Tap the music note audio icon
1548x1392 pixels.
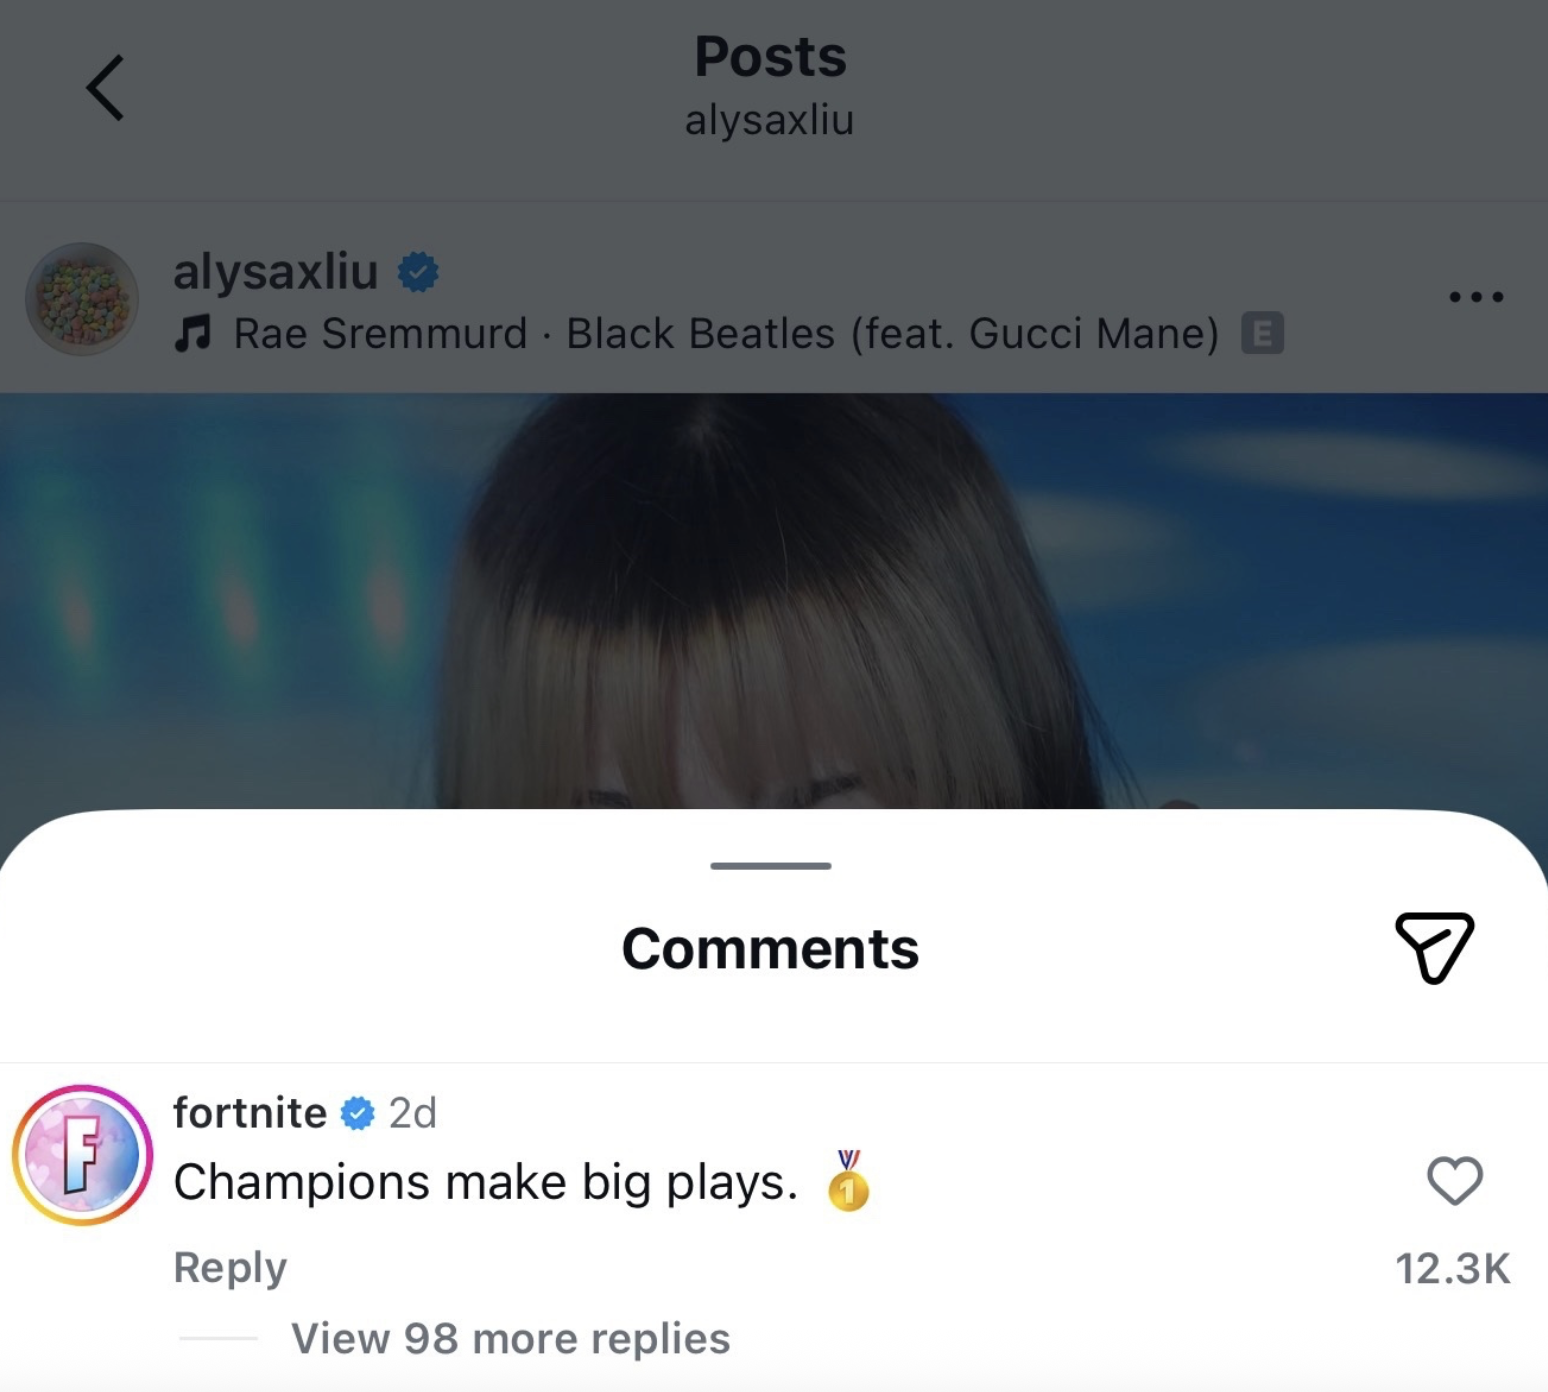[193, 333]
